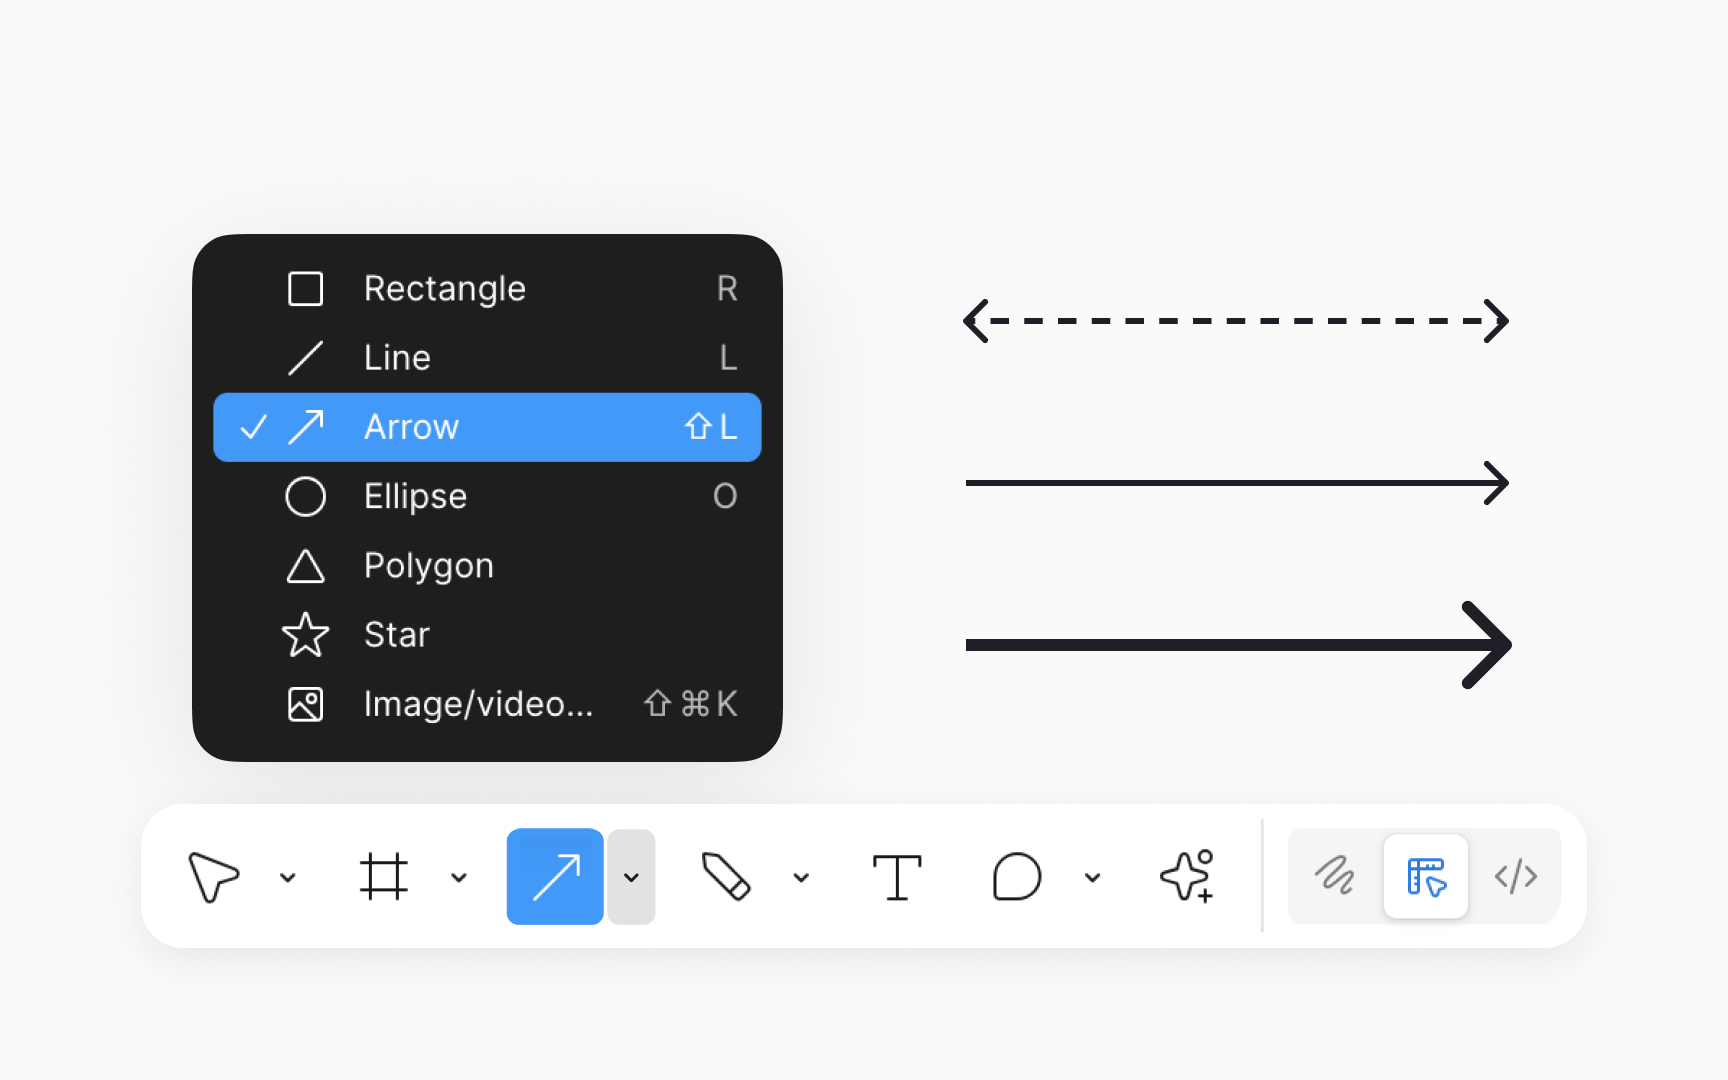
Task: Expand the Move tool options chevron
Action: (x=288, y=878)
